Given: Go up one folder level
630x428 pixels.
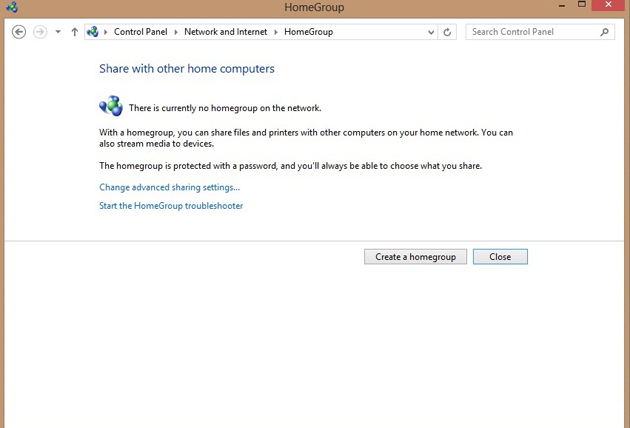Looking at the screenshot, I should (74, 32).
